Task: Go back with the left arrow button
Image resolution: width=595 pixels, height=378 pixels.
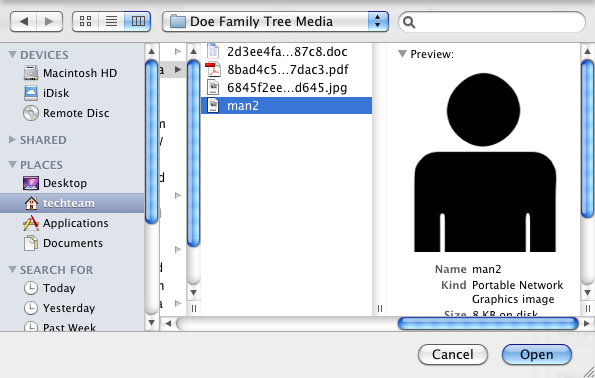Action: pyautogui.click(x=24, y=22)
